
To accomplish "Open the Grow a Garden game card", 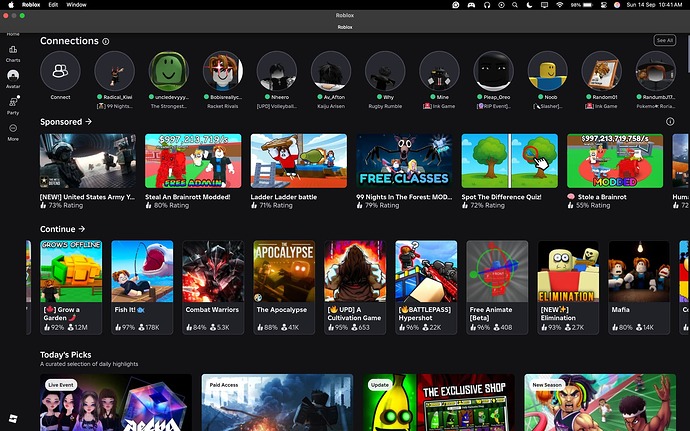I will (x=71, y=287).
